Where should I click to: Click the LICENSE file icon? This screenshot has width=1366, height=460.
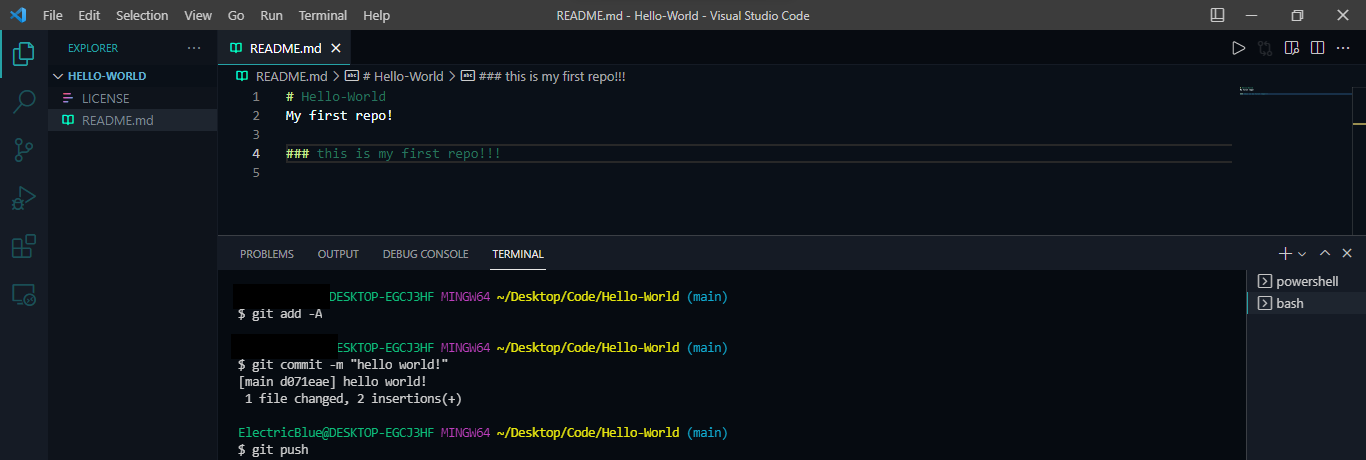67,98
